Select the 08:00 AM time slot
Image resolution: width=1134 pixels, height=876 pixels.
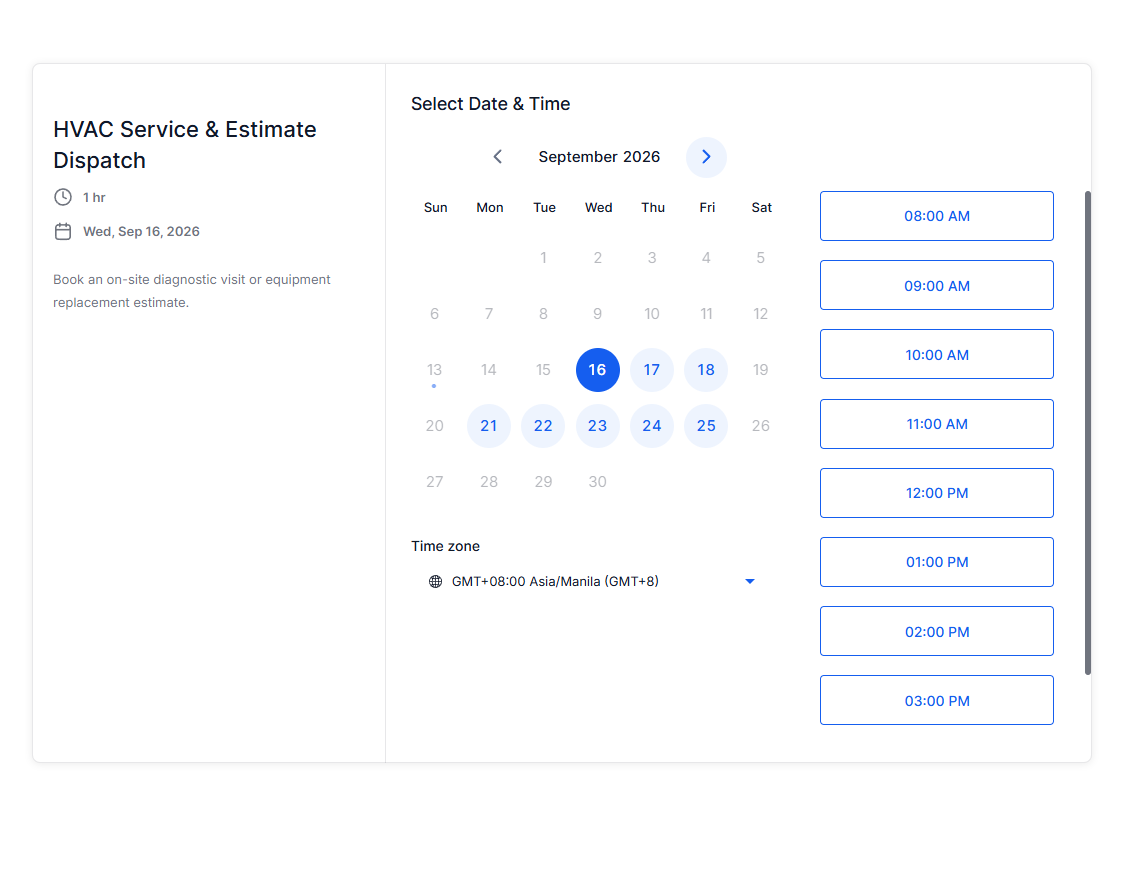coord(937,216)
